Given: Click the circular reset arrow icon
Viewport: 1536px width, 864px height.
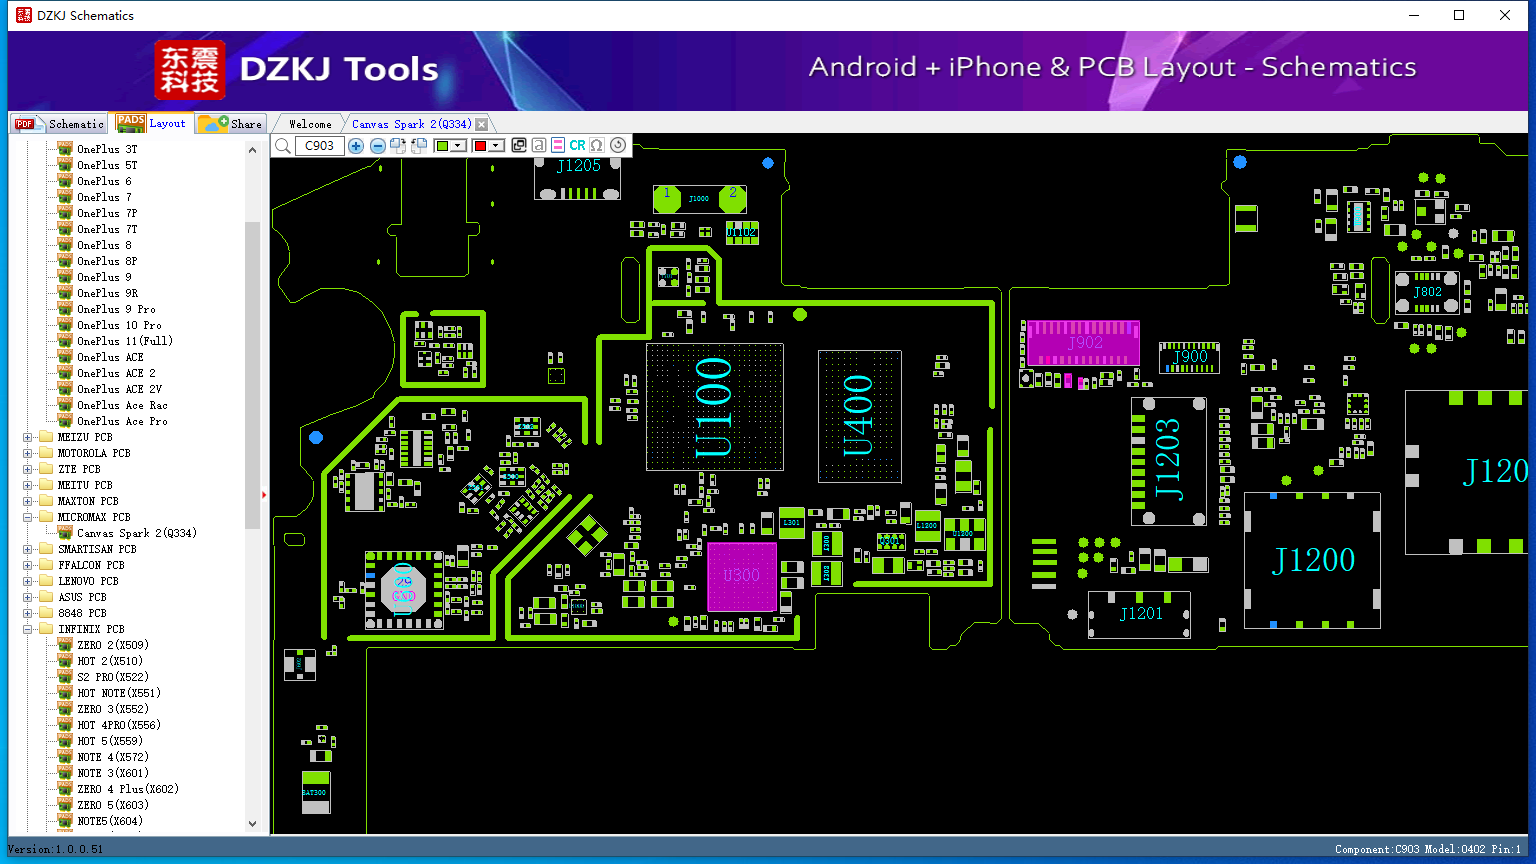Looking at the screenshot, I should [x=618, y=146].
